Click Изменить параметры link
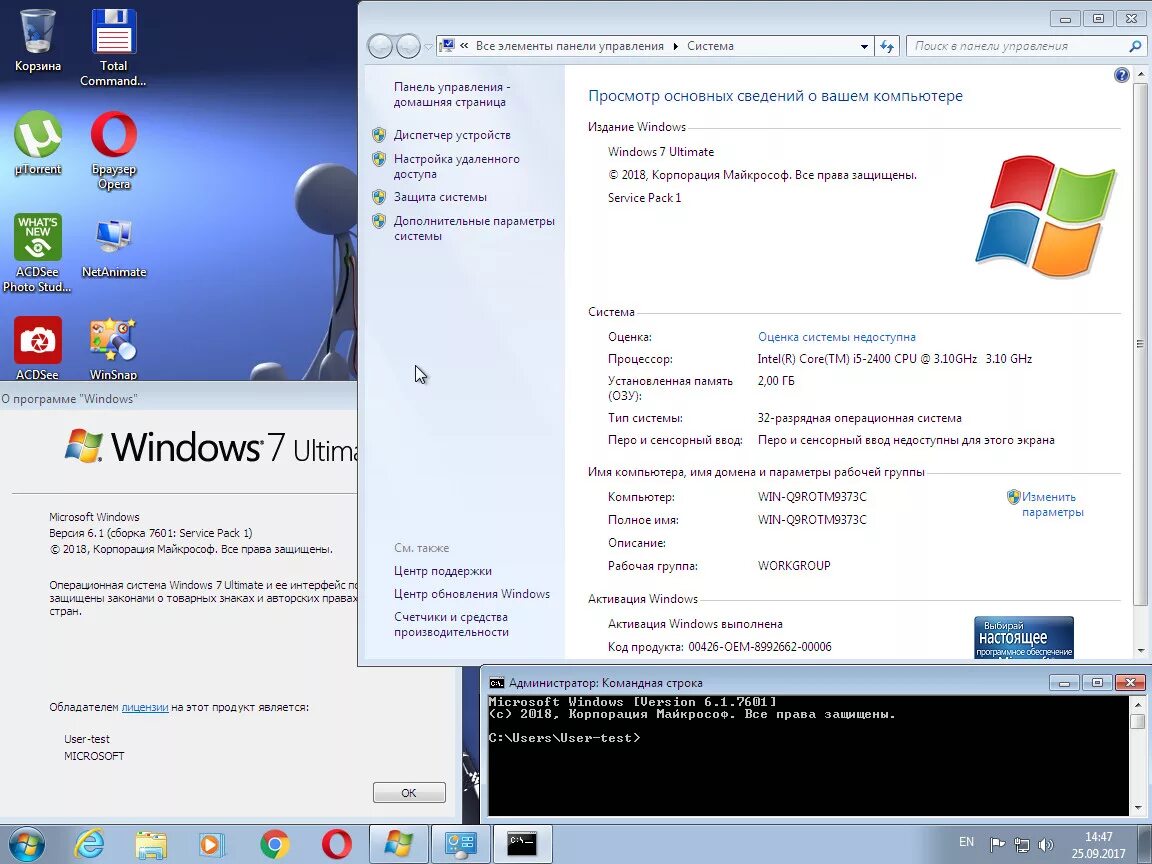The width and height of the screenshot is (1152, 864). pos(1052,505)
